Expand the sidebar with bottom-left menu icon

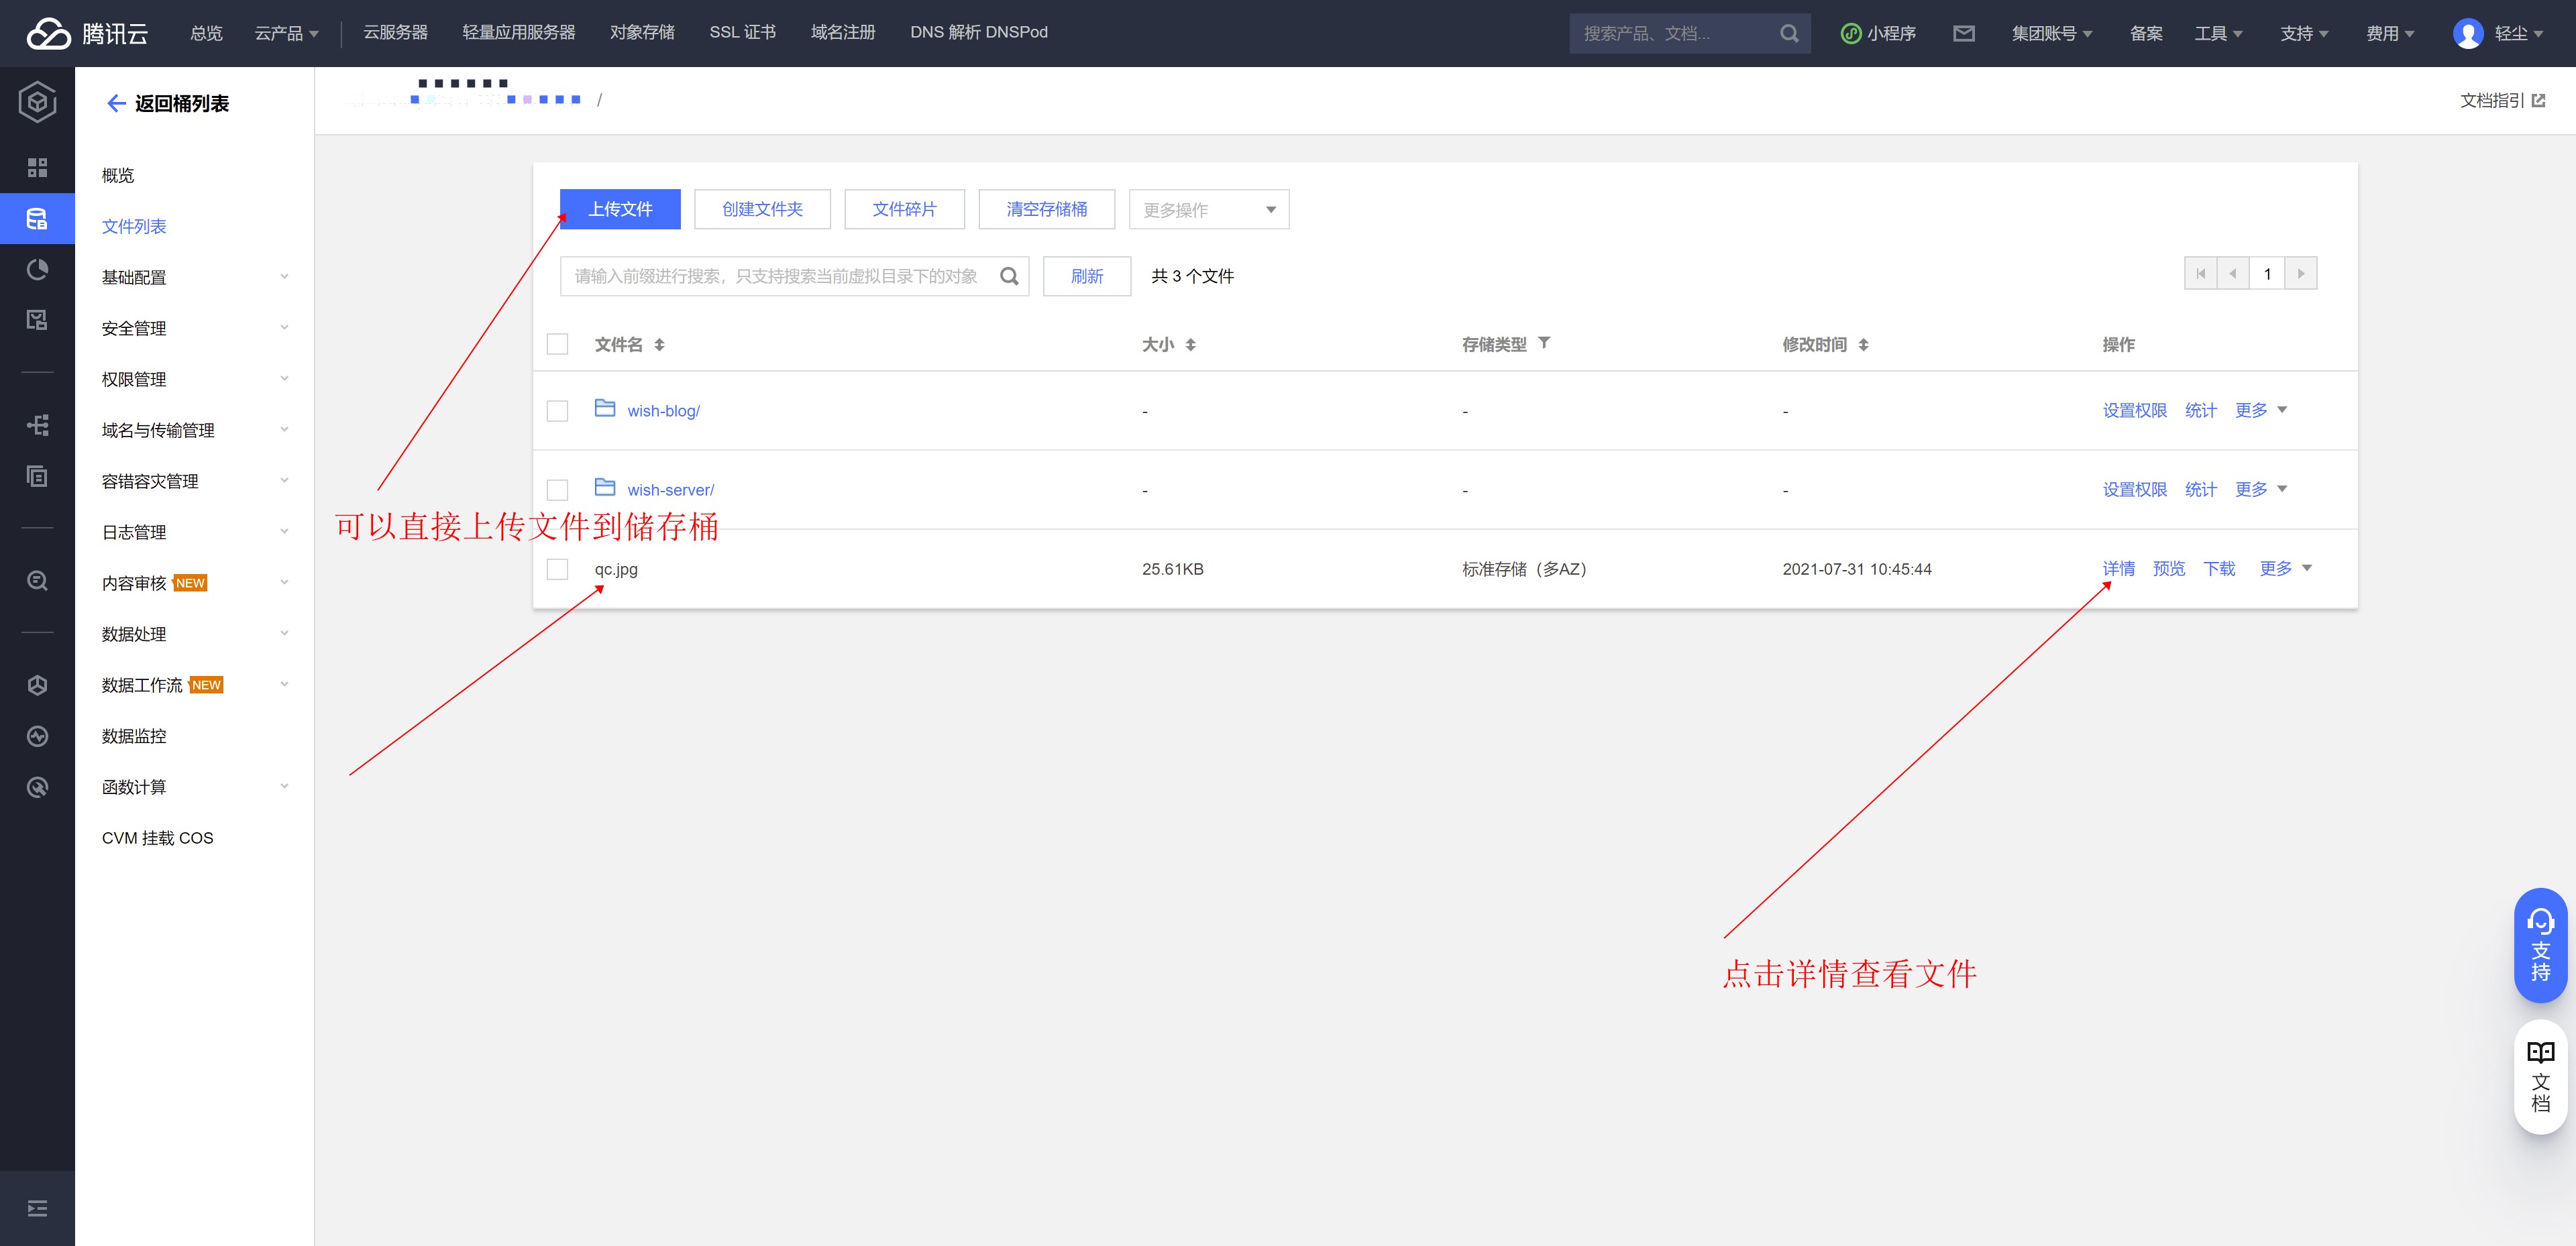coord(37,1208)
